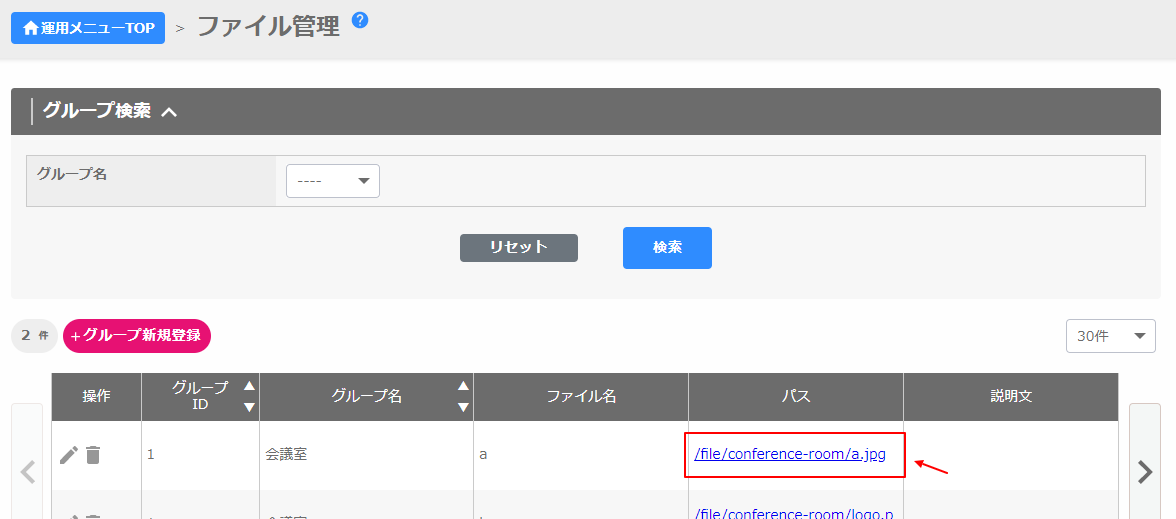Select the 会議室 cell in first row
1176x519 pixels.
click(x=286, y=454)
